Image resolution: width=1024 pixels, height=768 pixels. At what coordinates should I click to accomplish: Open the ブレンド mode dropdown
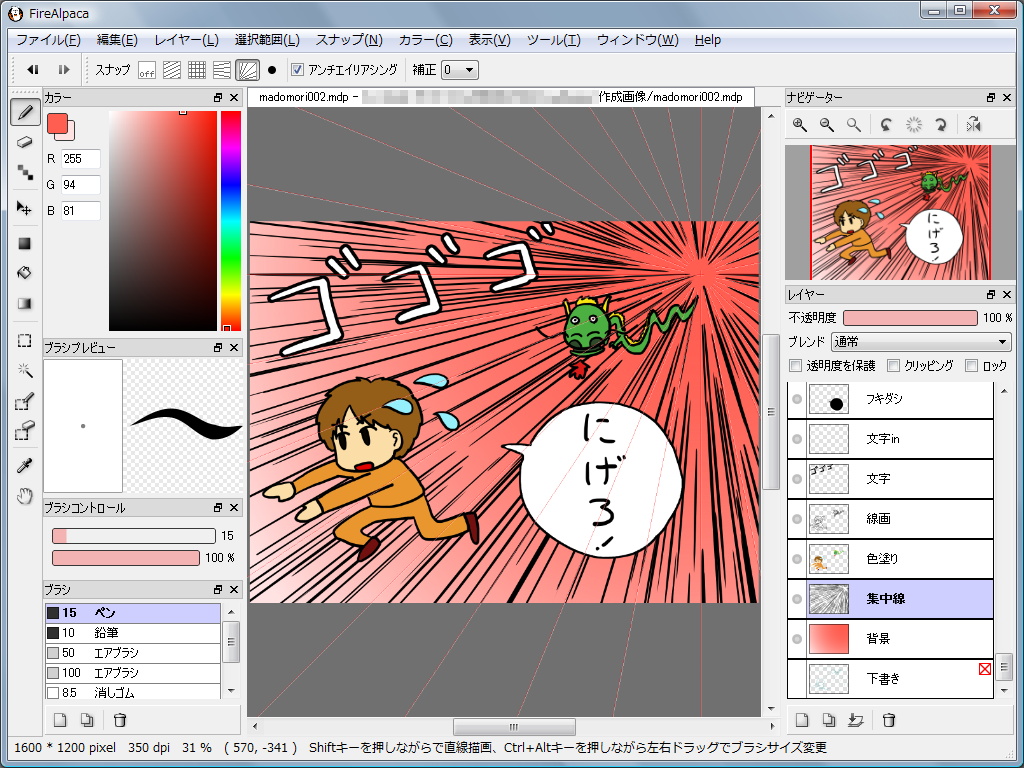pyautogui.click(x=921, y=342)
